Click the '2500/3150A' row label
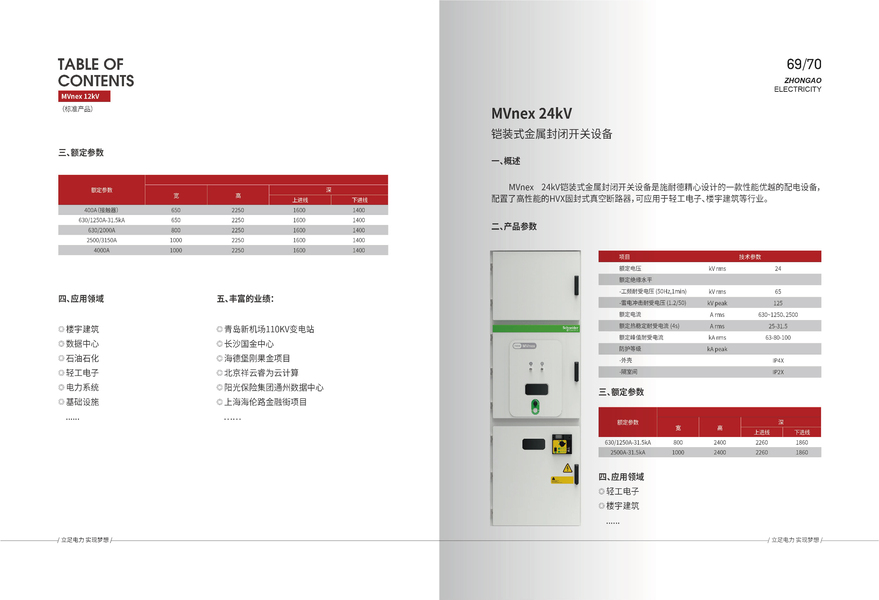 pyautogui.click(x=101, y=240)
